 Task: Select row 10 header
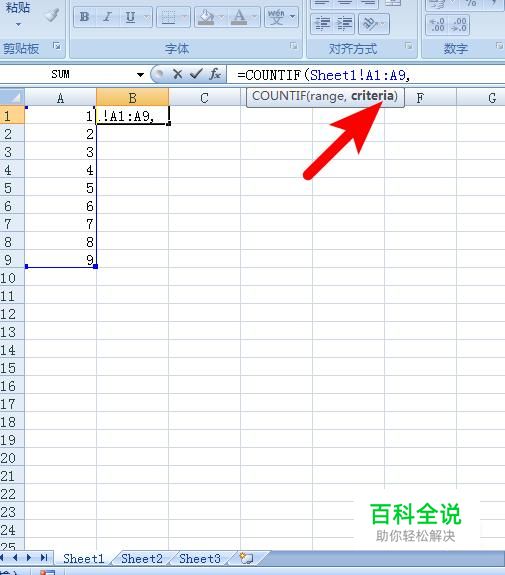coord(12,278)
